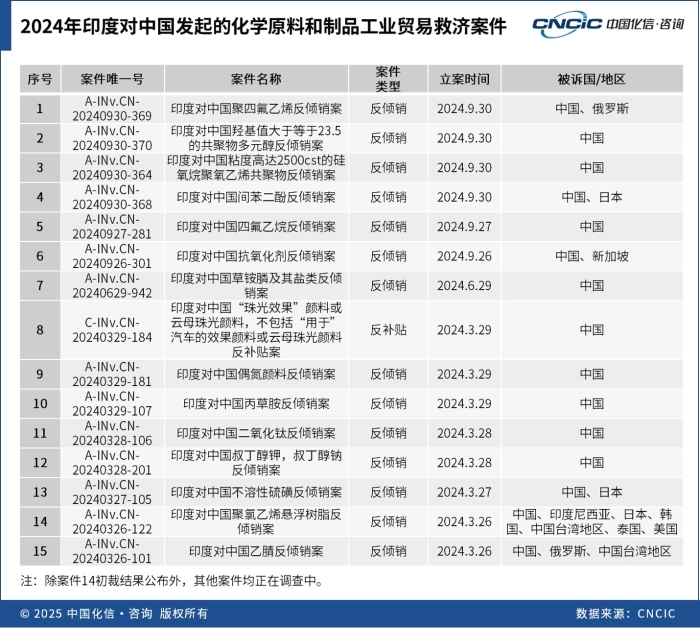Click the 中国、新加坡 respondent cell

(592, 256)
